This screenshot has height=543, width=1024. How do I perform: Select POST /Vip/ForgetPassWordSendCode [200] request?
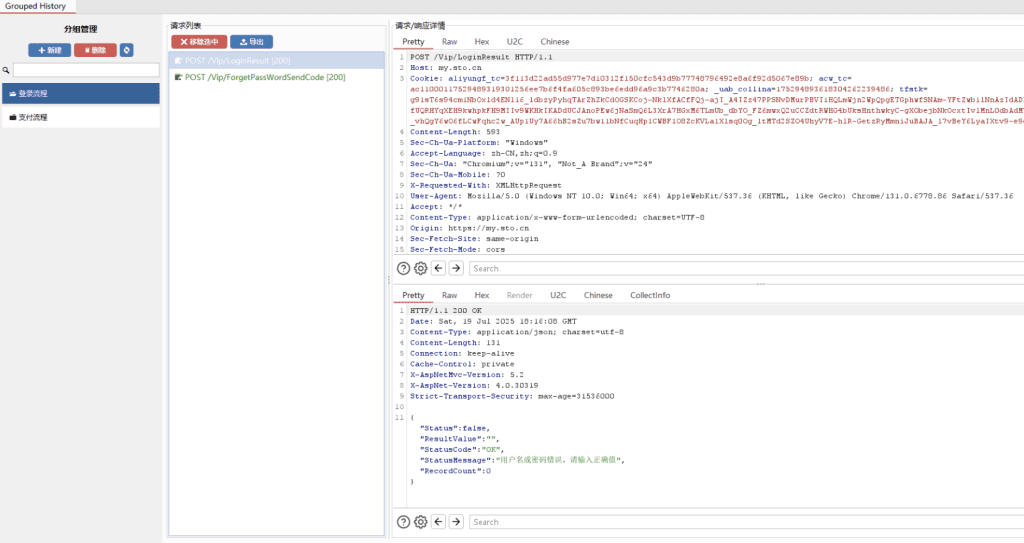pyautogui.click(x=276, y=77)
